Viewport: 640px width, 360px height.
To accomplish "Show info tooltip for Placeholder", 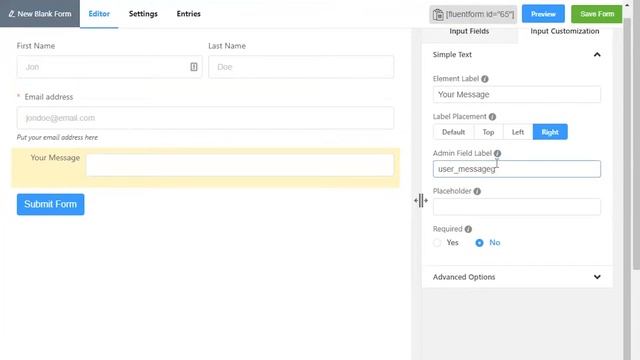I will [x=477, y=191].
